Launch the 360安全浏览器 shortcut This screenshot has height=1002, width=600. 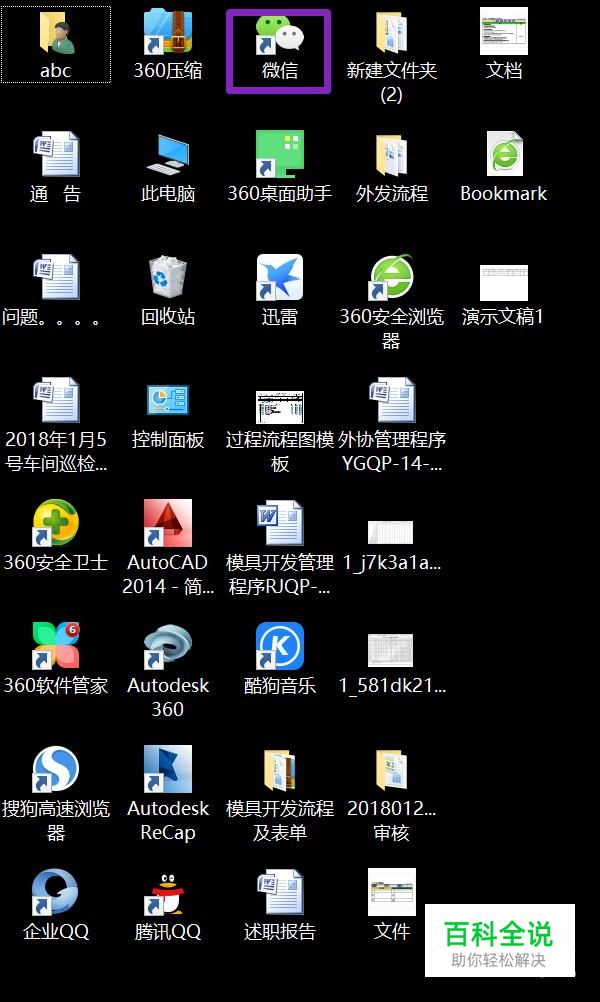[x=391, y=277]
